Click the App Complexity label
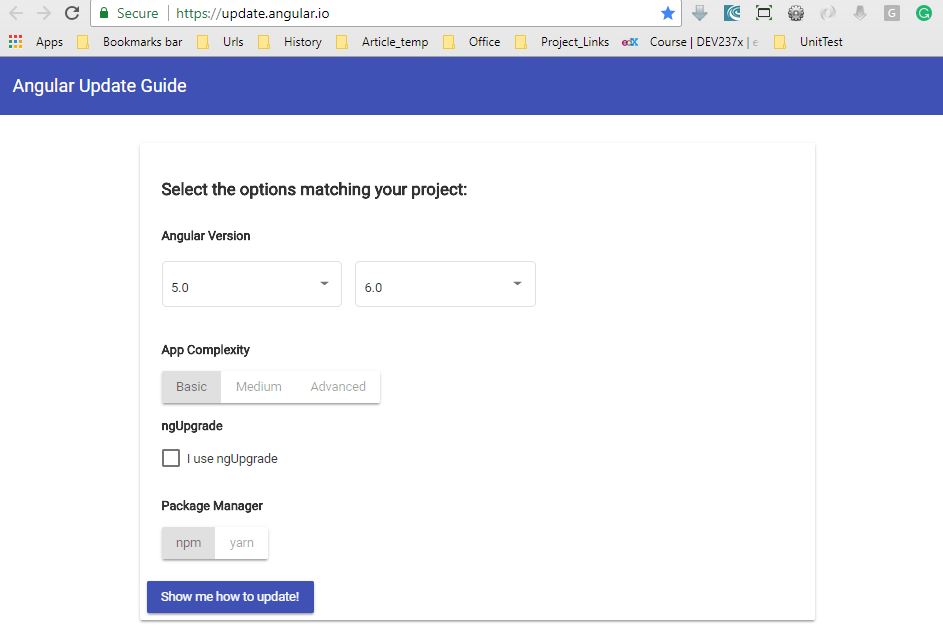This screenshot has width=943, height=631. (205, 349)
